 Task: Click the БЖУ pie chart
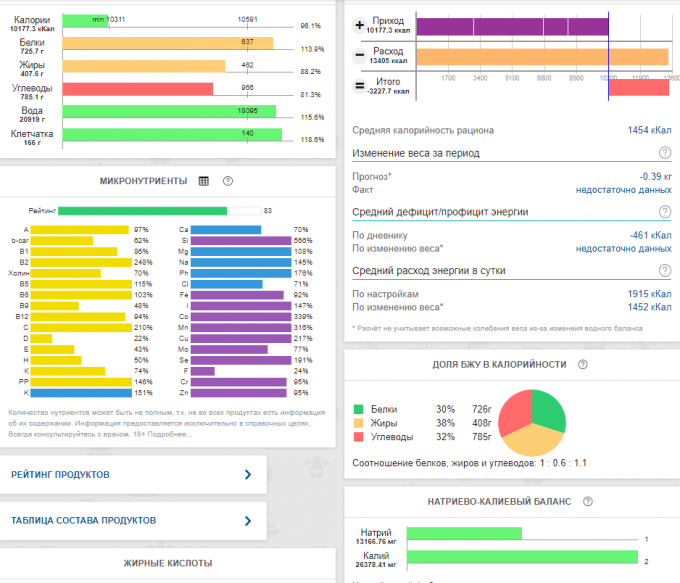pos(531,420)
